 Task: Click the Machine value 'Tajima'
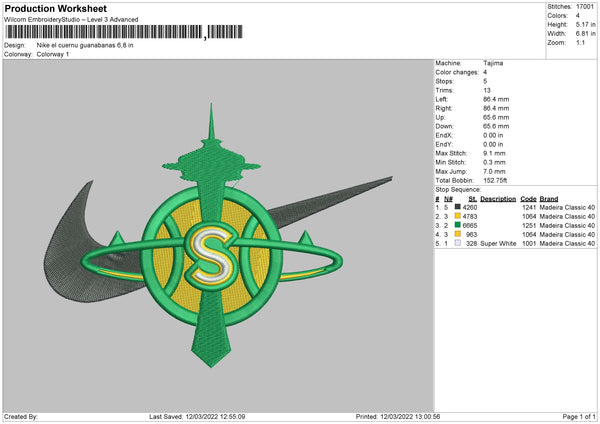pos(493,63)
